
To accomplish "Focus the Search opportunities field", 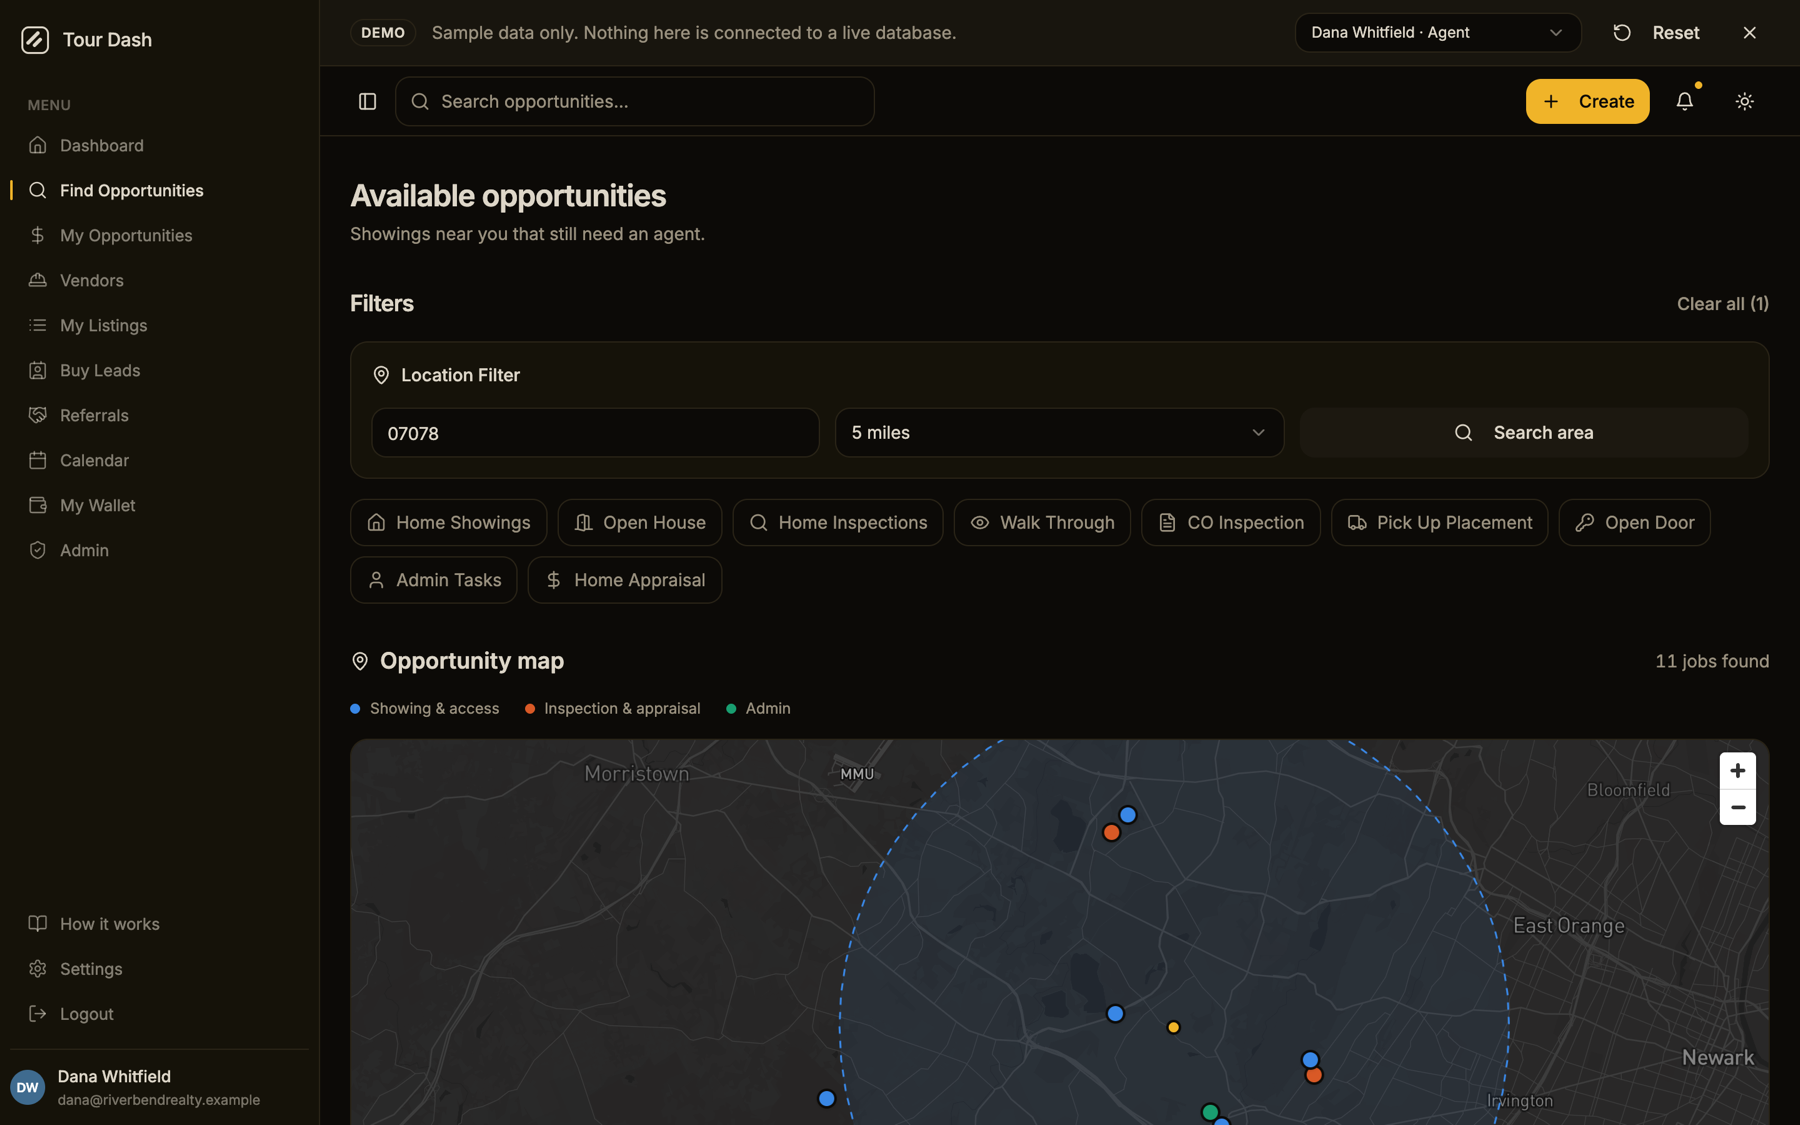I will [x=634, y=101].
